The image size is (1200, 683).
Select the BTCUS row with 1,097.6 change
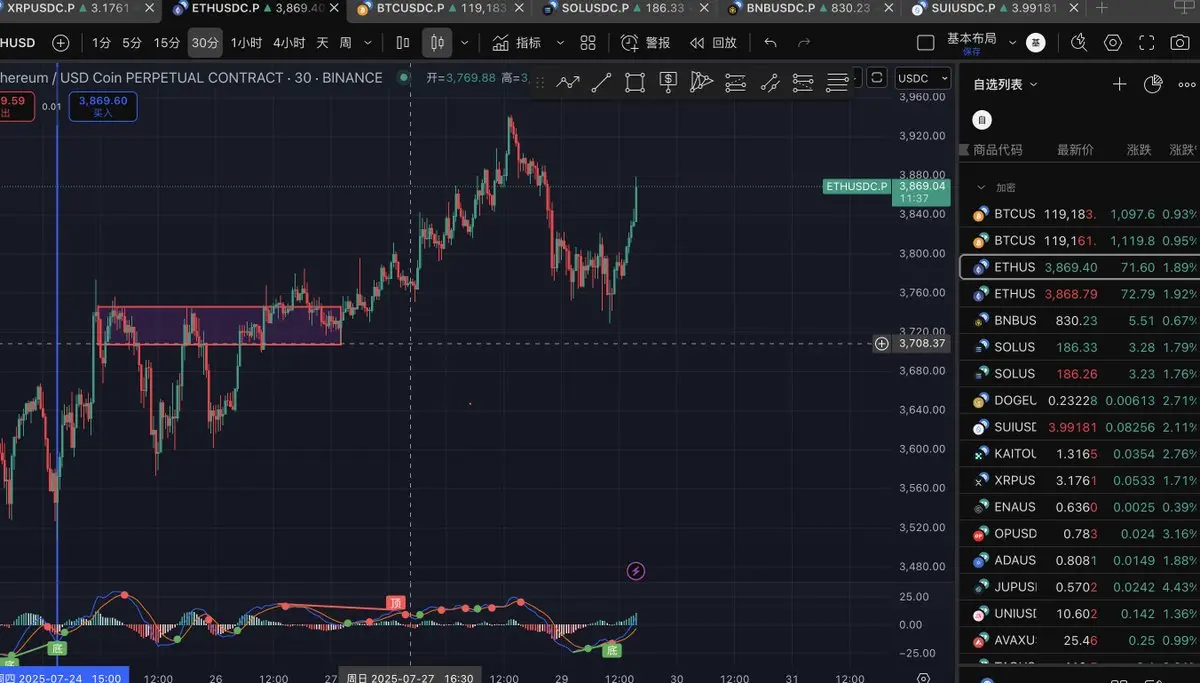[x=1079, y=214]
